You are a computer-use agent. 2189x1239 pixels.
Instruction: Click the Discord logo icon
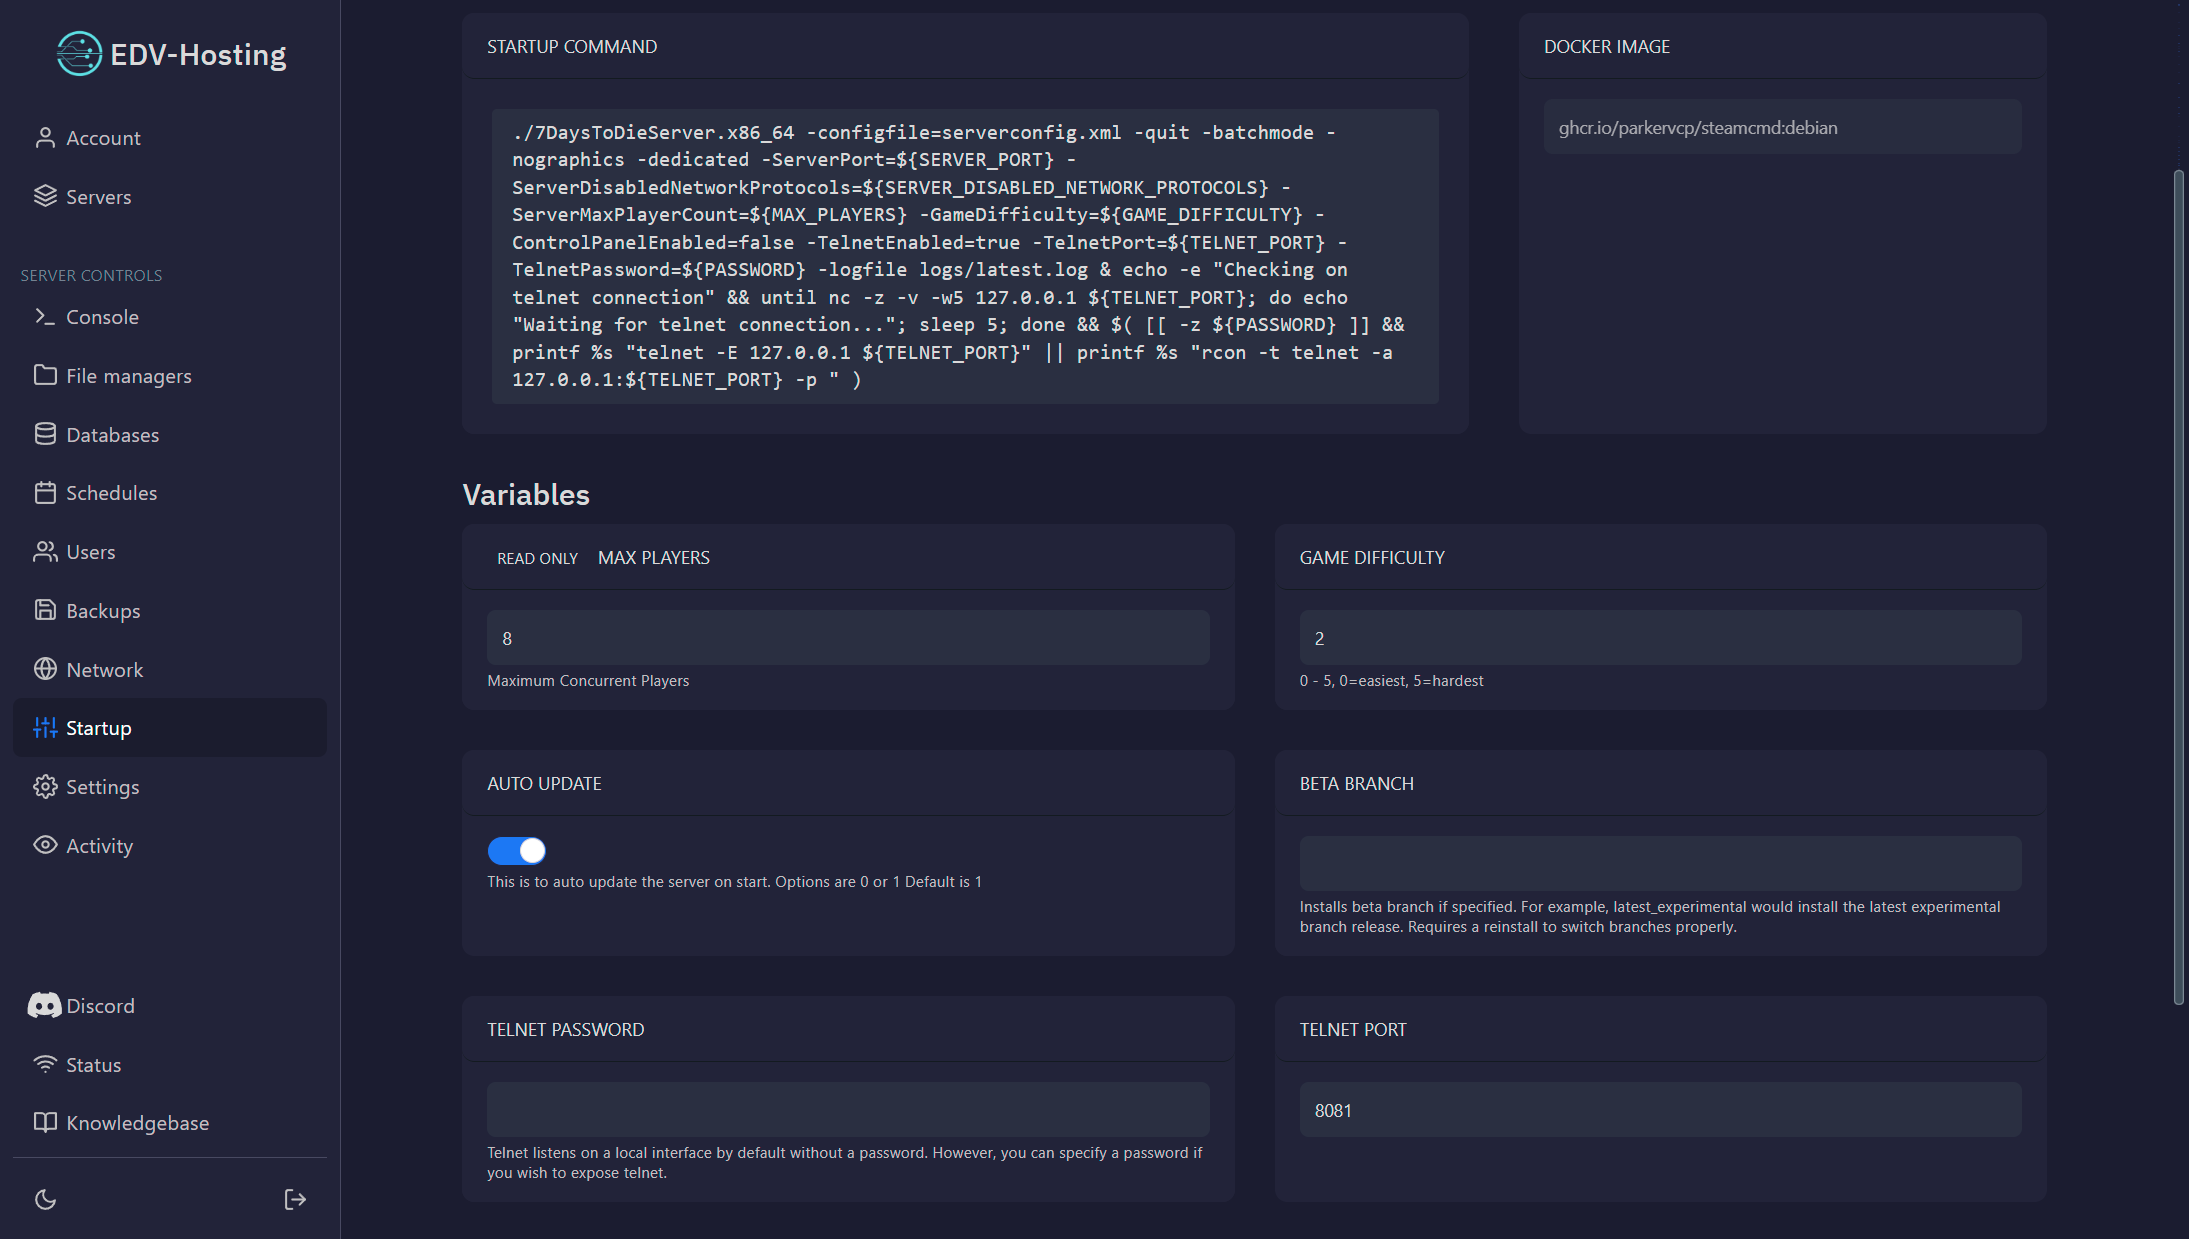point(44,1006)
